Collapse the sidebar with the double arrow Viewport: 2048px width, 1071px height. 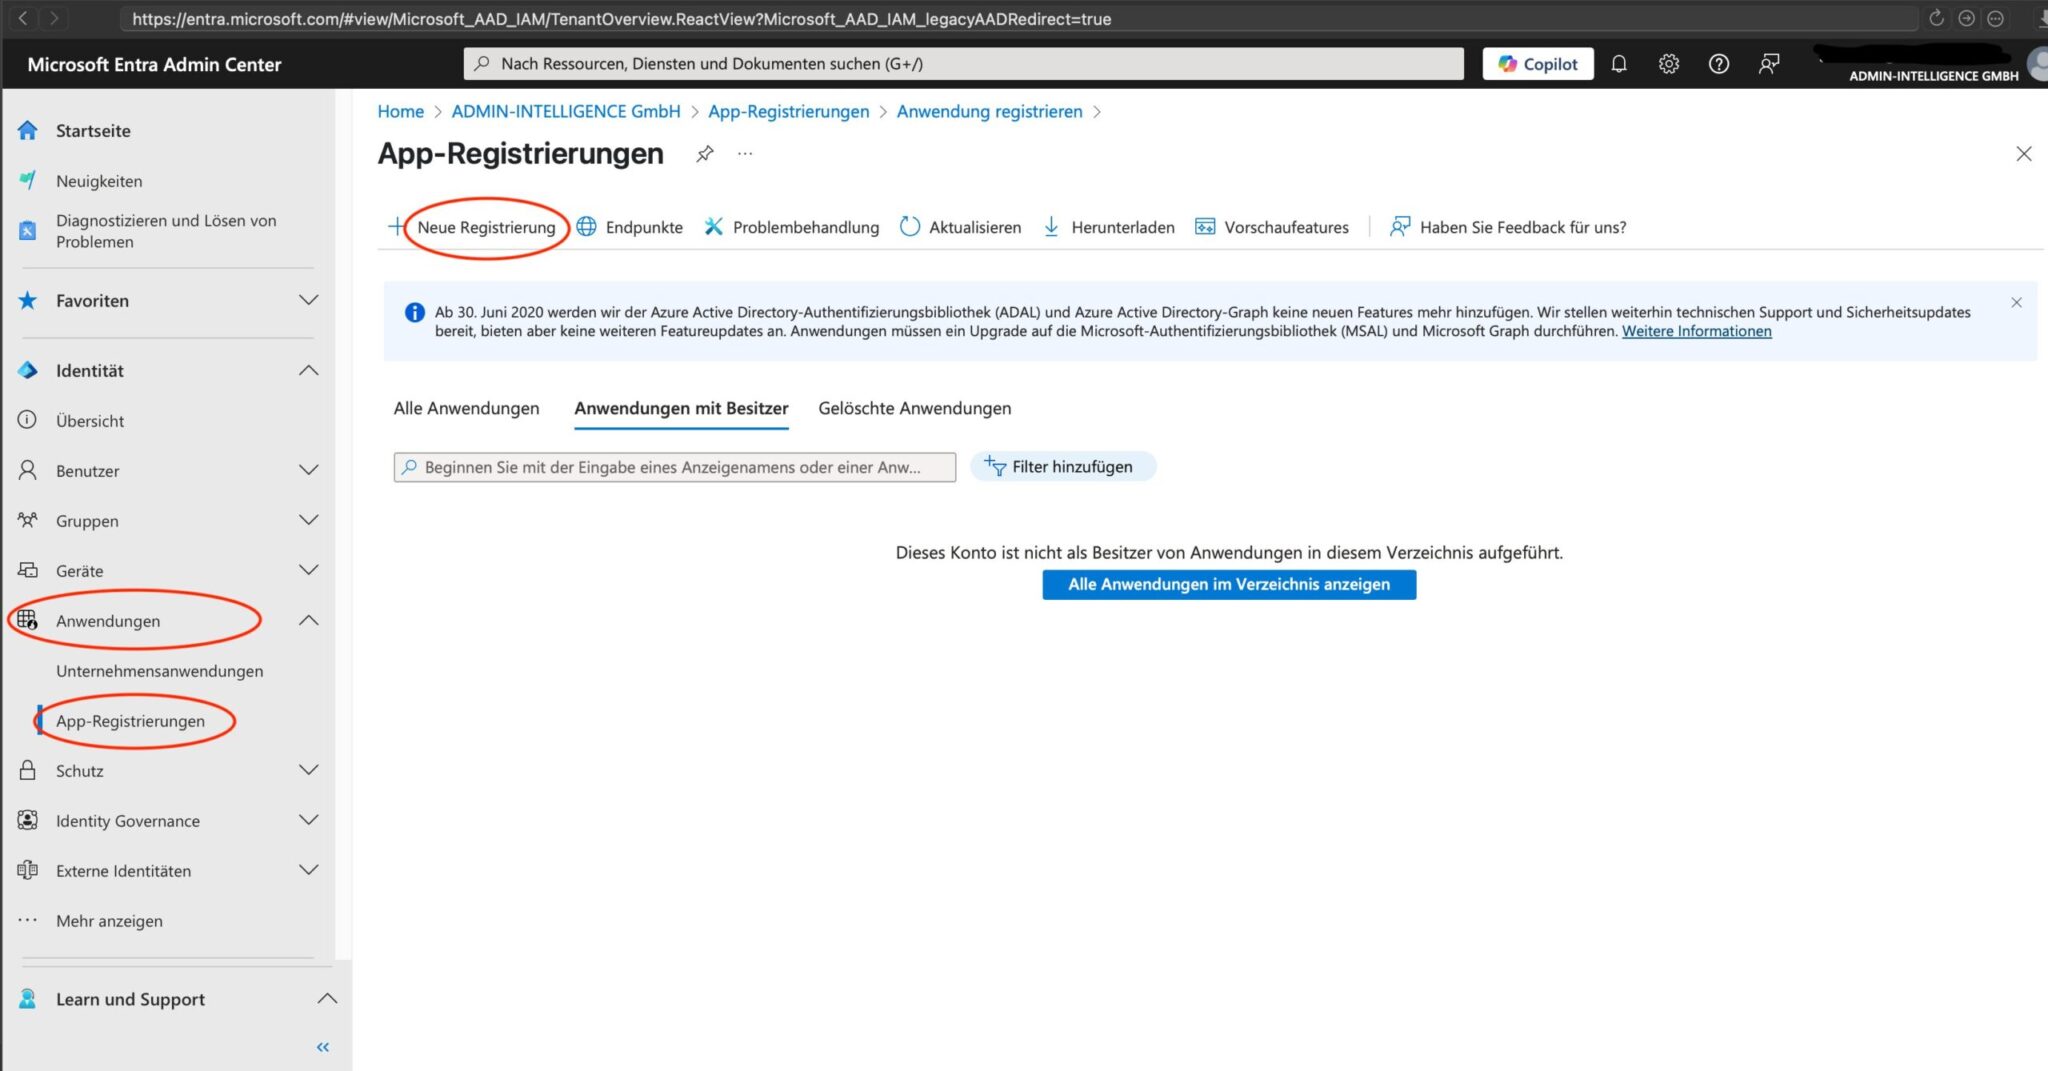[322, 1046]
